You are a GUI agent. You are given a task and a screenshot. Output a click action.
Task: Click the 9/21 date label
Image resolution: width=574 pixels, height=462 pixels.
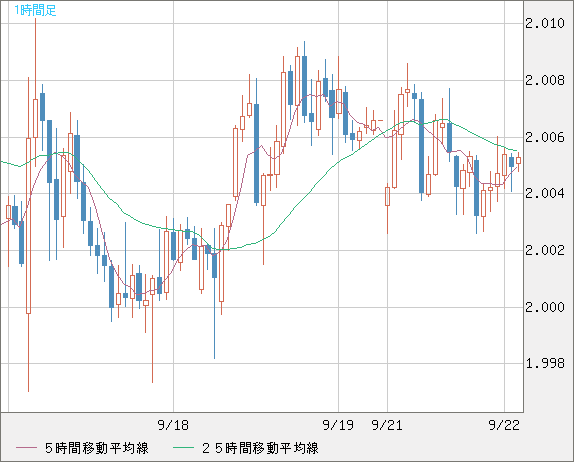[387, 425]
